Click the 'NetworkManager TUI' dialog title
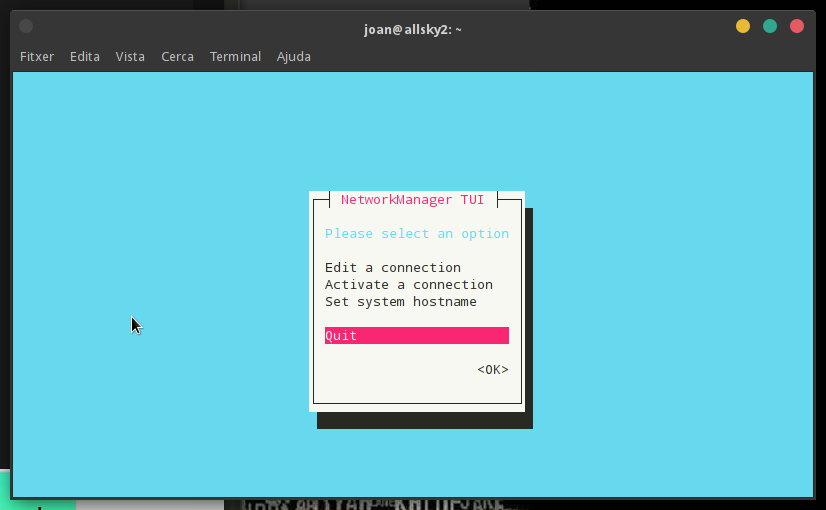The width and height of the screenshot is (826, 510). pos(412,200)
